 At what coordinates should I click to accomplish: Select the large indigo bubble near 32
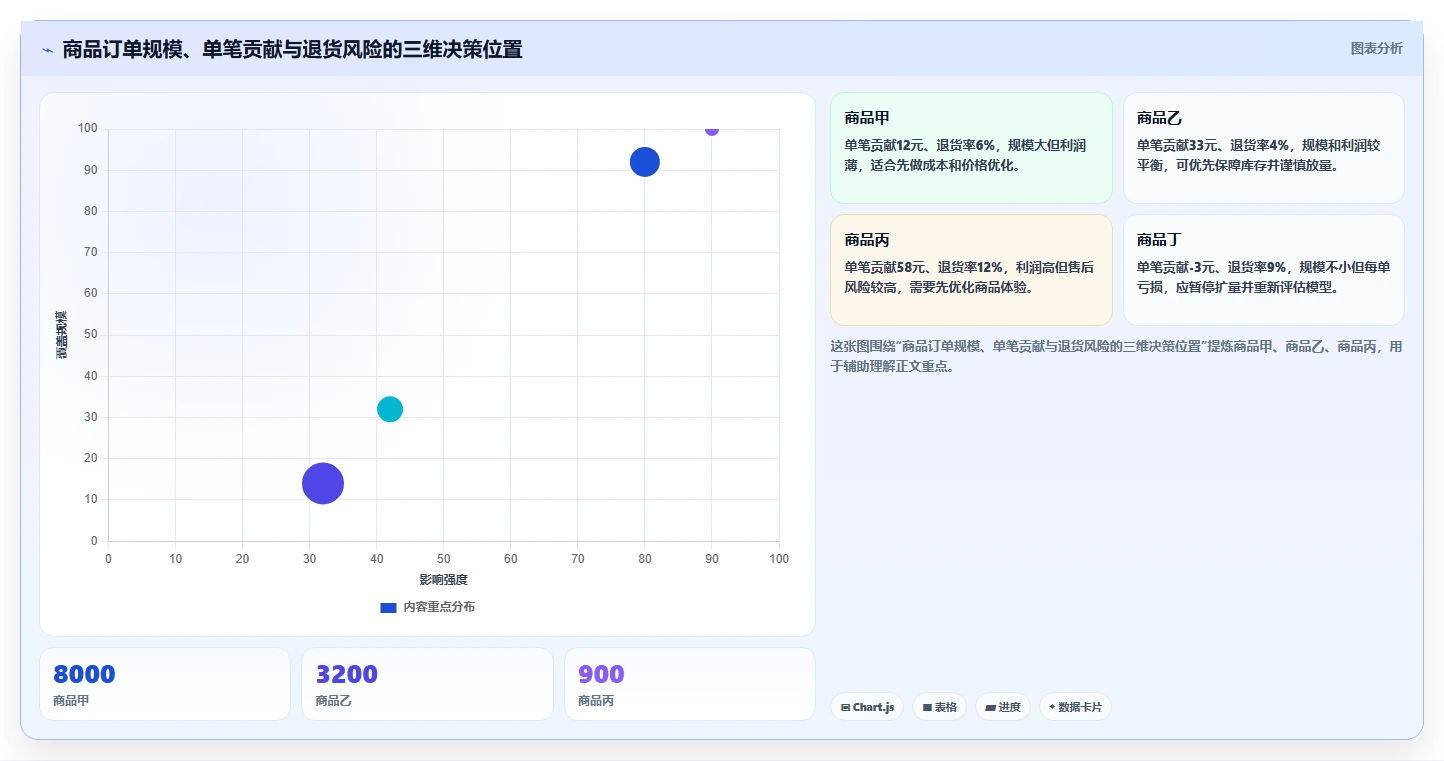coord(323,484)
